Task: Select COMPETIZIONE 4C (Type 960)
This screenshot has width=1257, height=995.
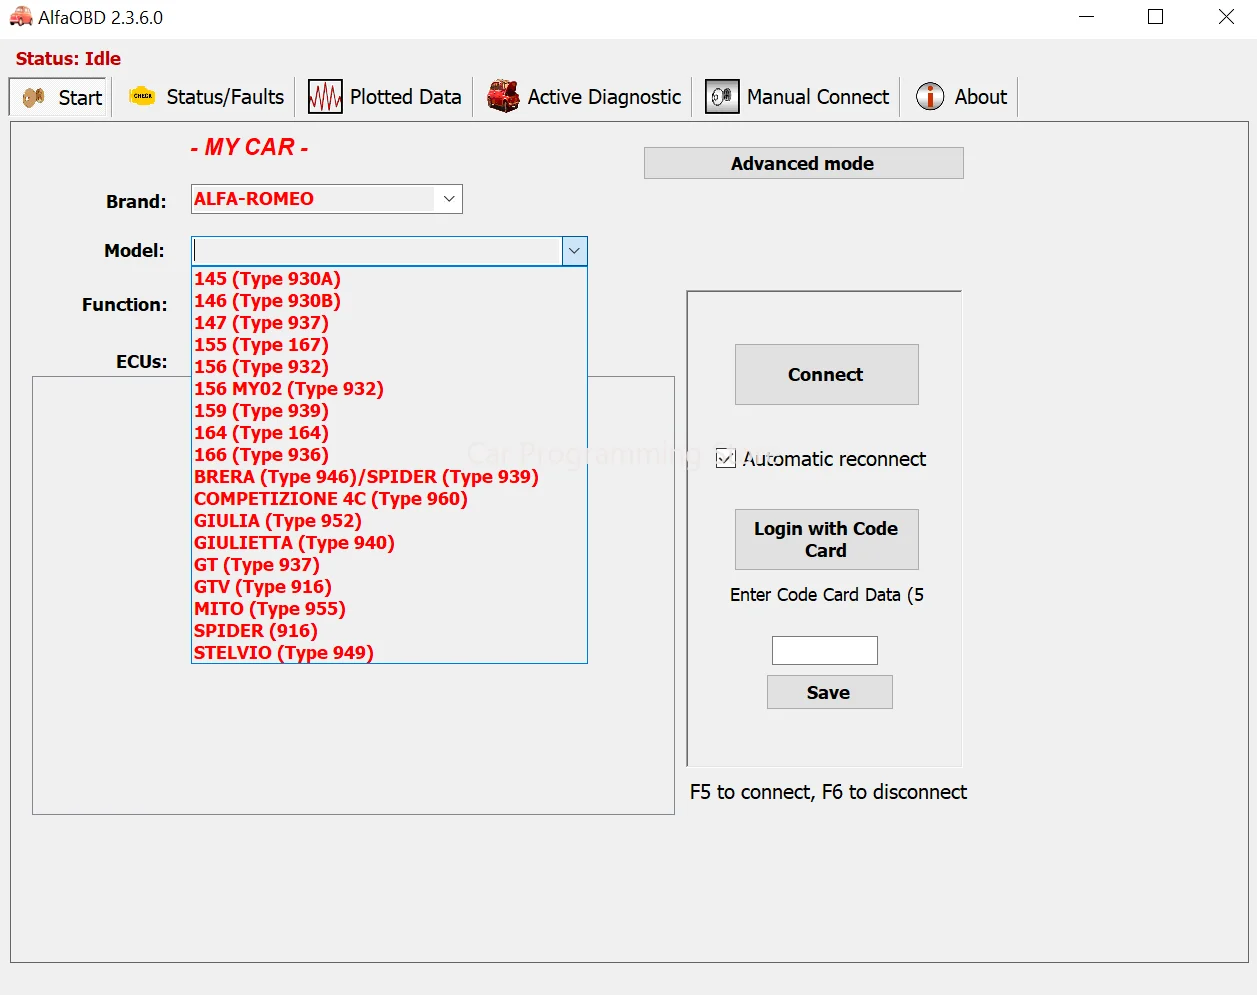Action: click(389, 499)
